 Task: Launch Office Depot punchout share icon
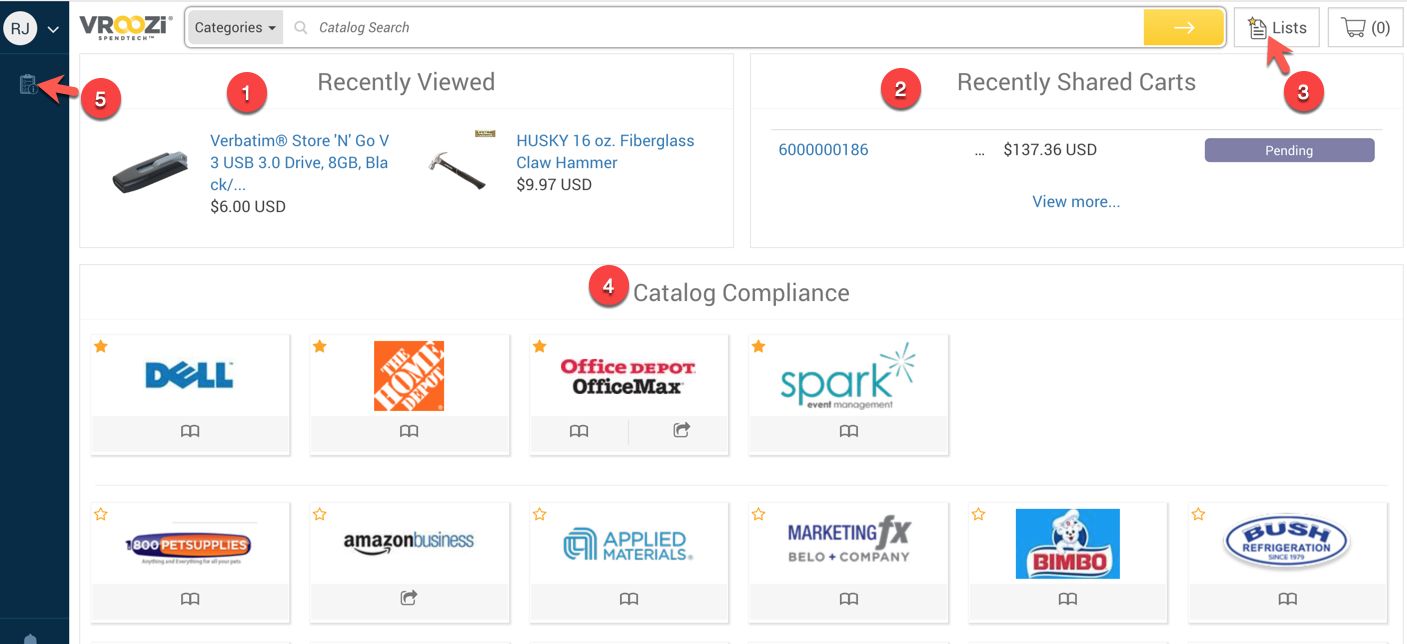point(682,431)
